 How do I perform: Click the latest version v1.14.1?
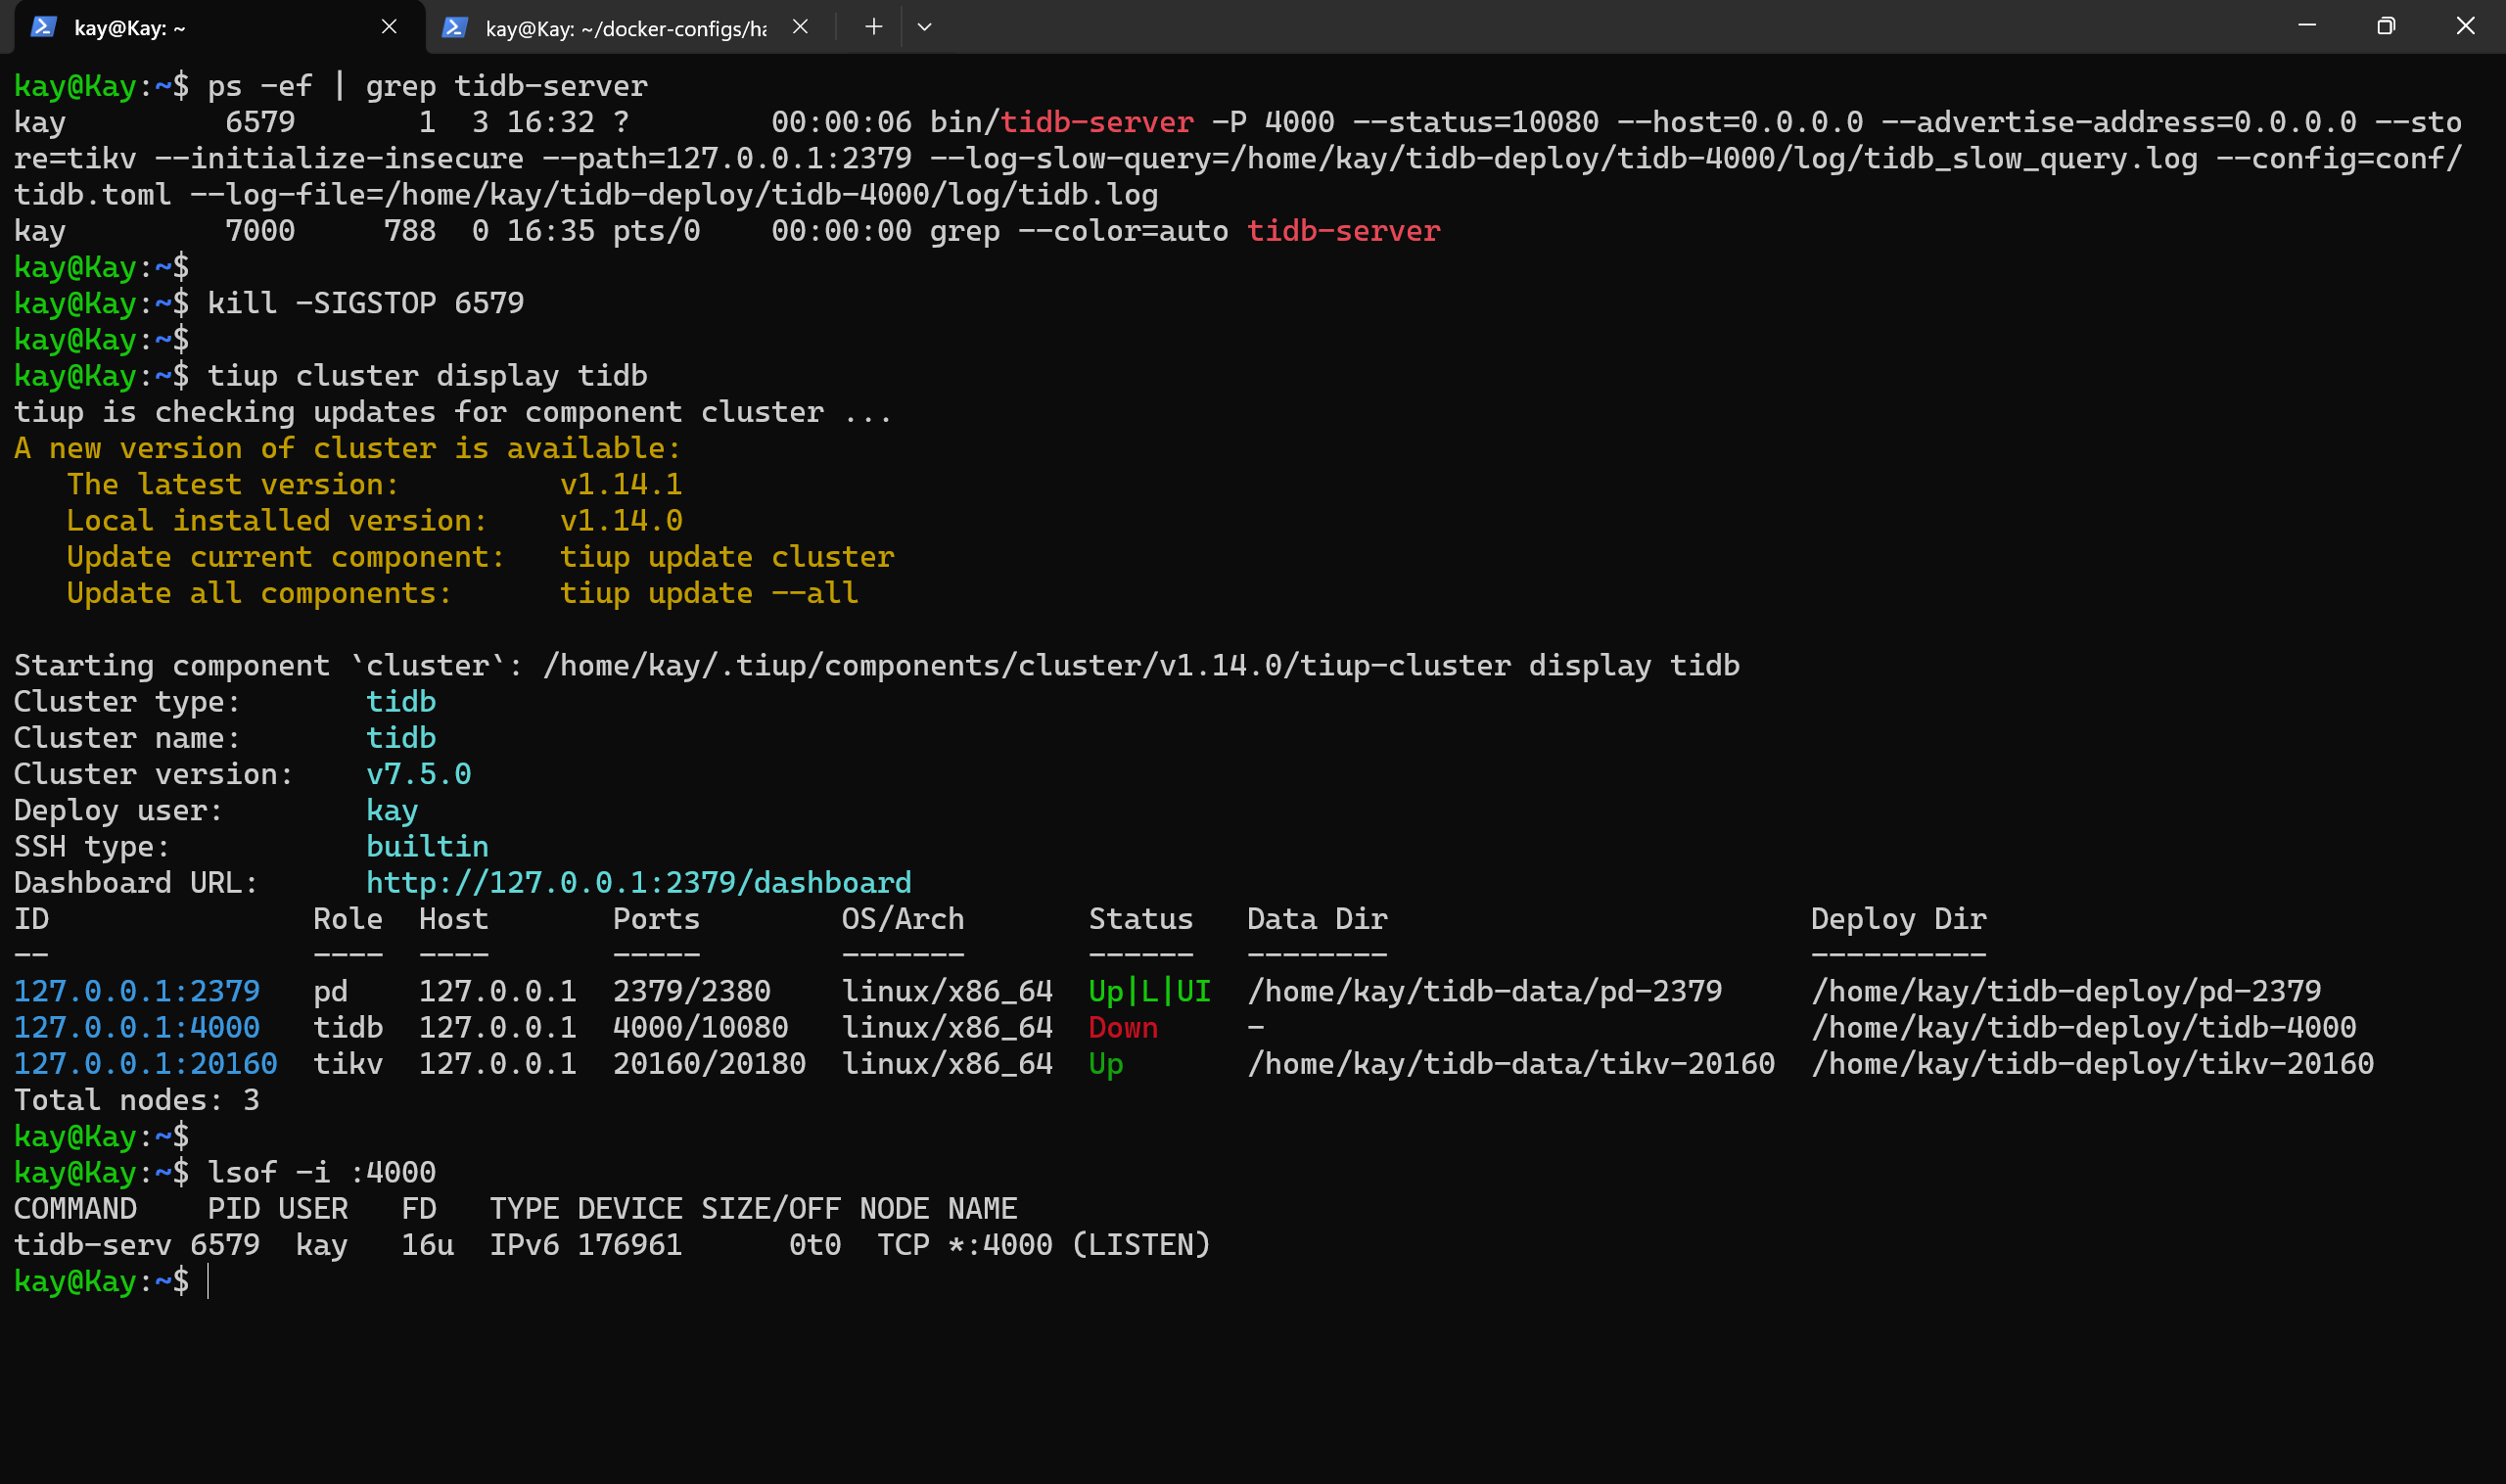pos(621,484)
